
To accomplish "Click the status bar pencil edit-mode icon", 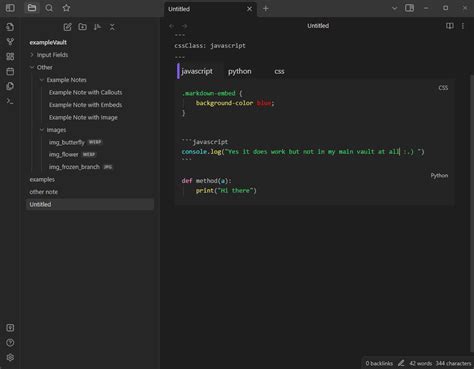I will click(x=401, y=363).
